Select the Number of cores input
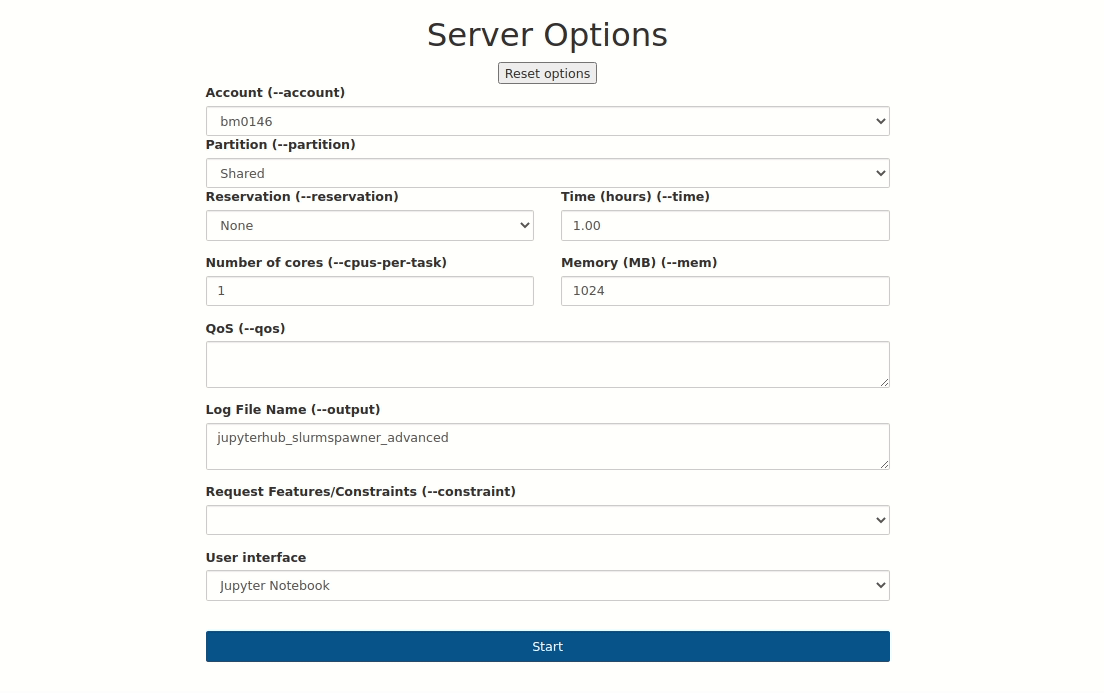The width and height of the screenshot is (1104, 693). coord(370,291)
